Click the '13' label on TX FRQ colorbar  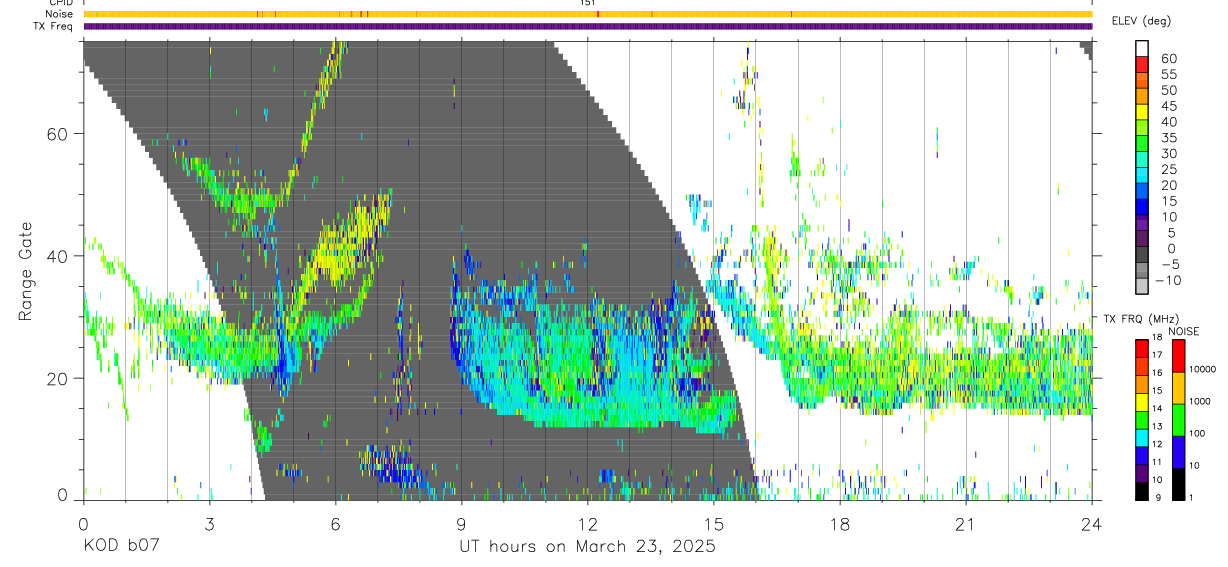pos(1157,426)
